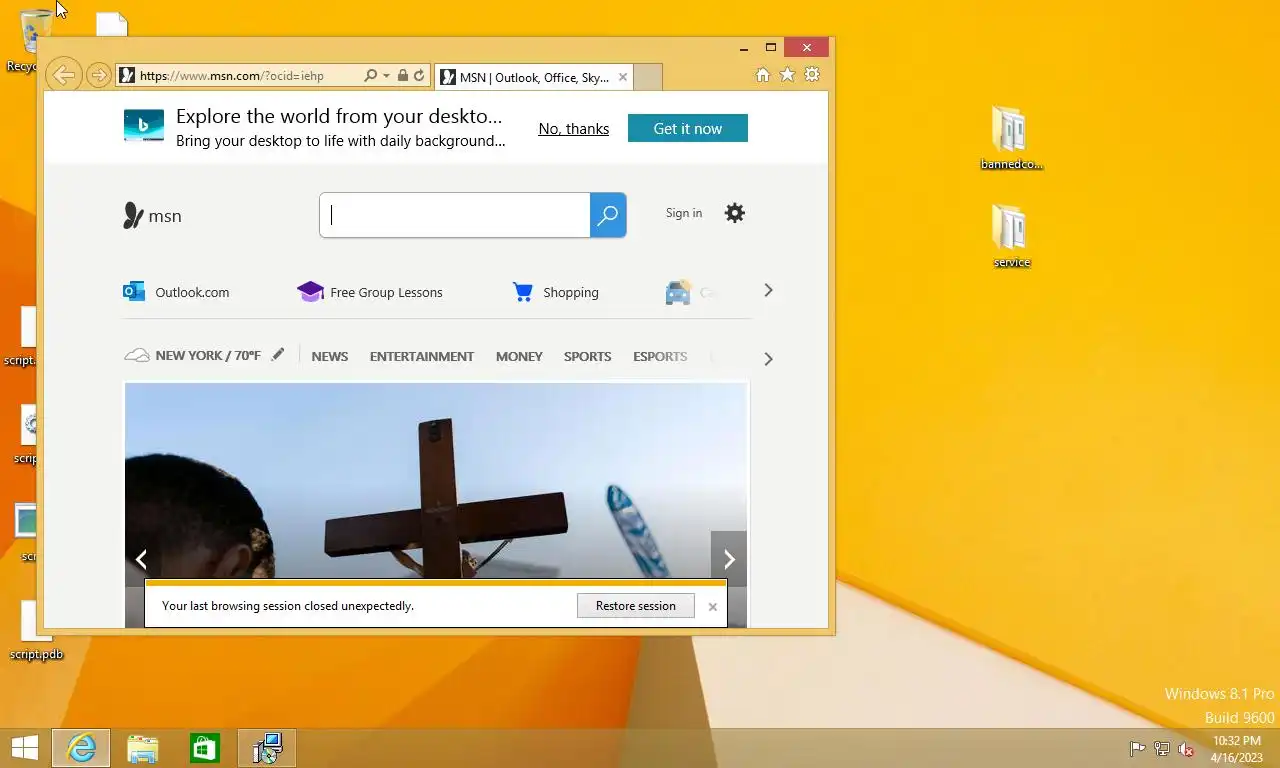Click the network computers taskbar app icon

tap(267, 748)
